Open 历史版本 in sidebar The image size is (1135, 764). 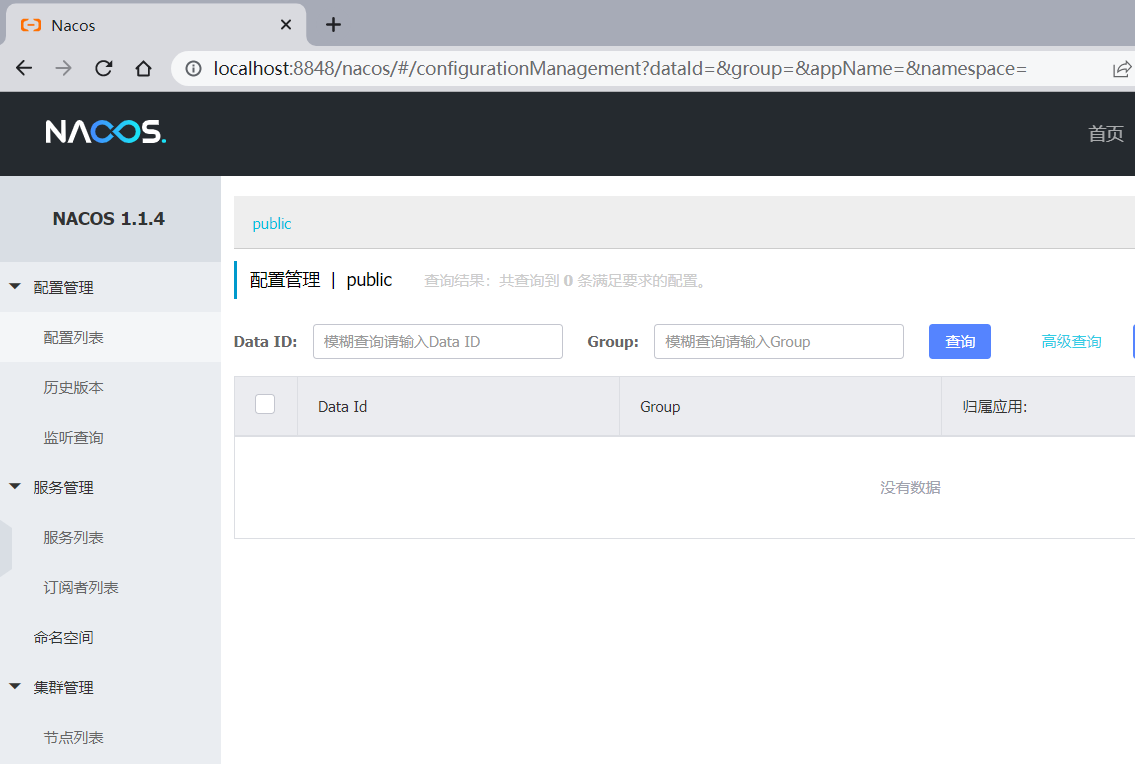pos(110,387)
